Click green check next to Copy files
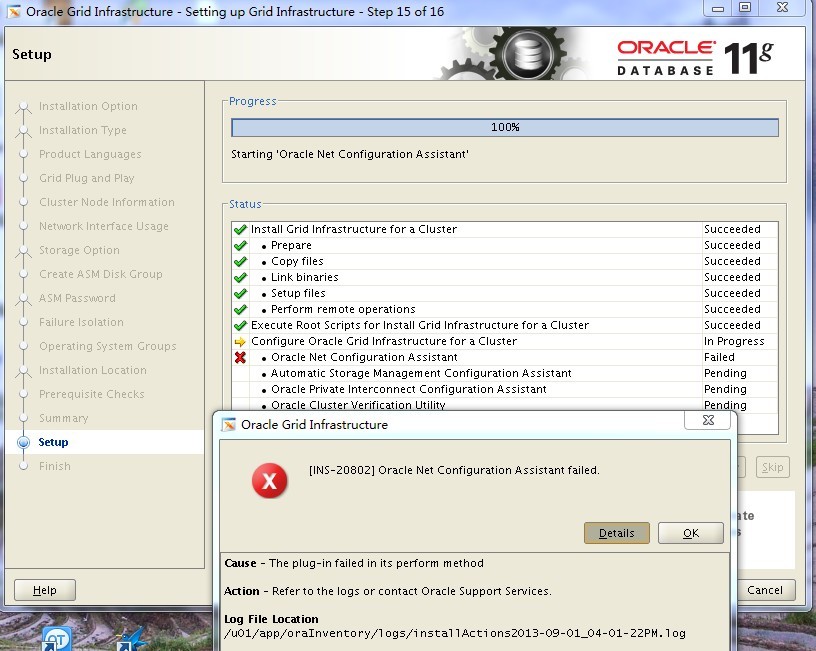This screenshot has width=816, height=651. coord(240,261)
